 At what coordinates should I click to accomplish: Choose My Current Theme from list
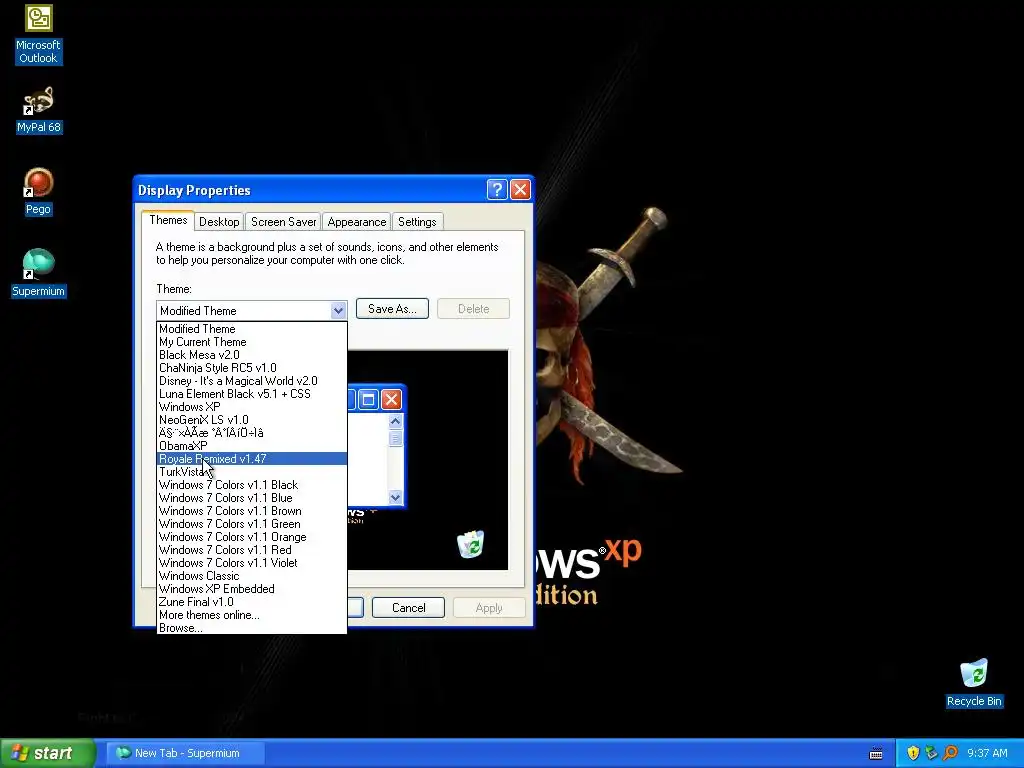tap(251, 342)
